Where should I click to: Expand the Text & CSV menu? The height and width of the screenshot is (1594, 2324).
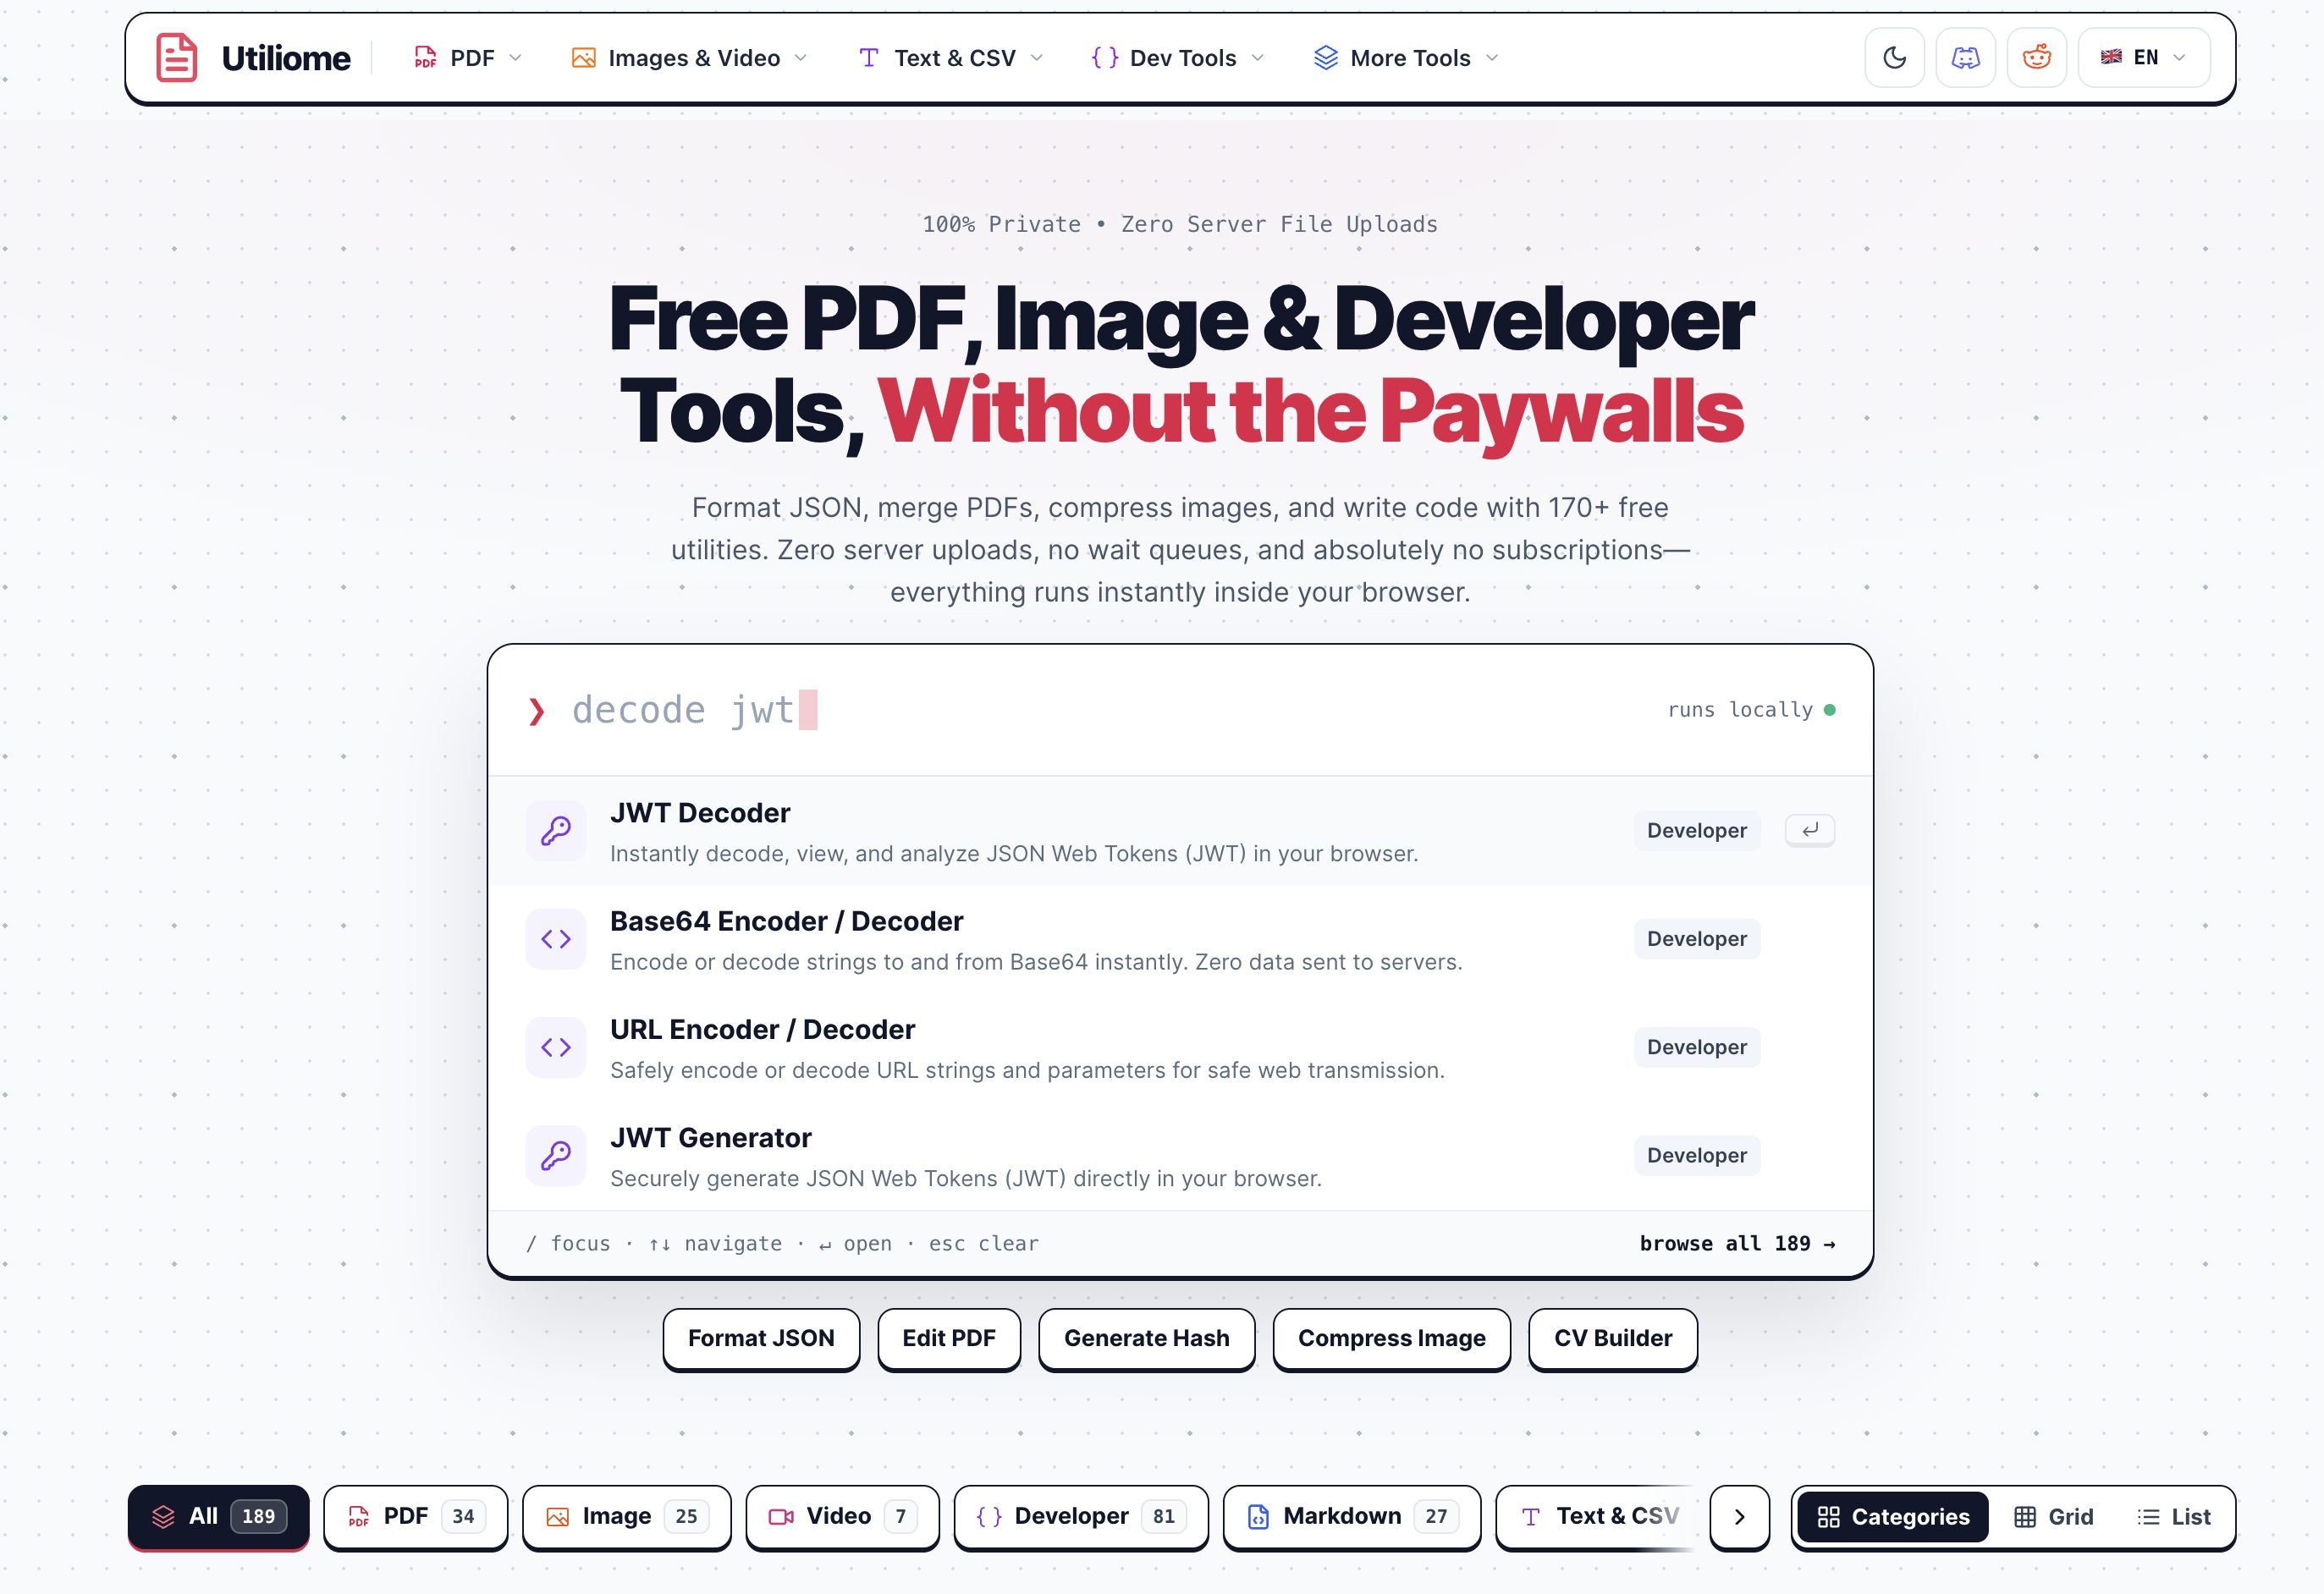coord(951,58)
